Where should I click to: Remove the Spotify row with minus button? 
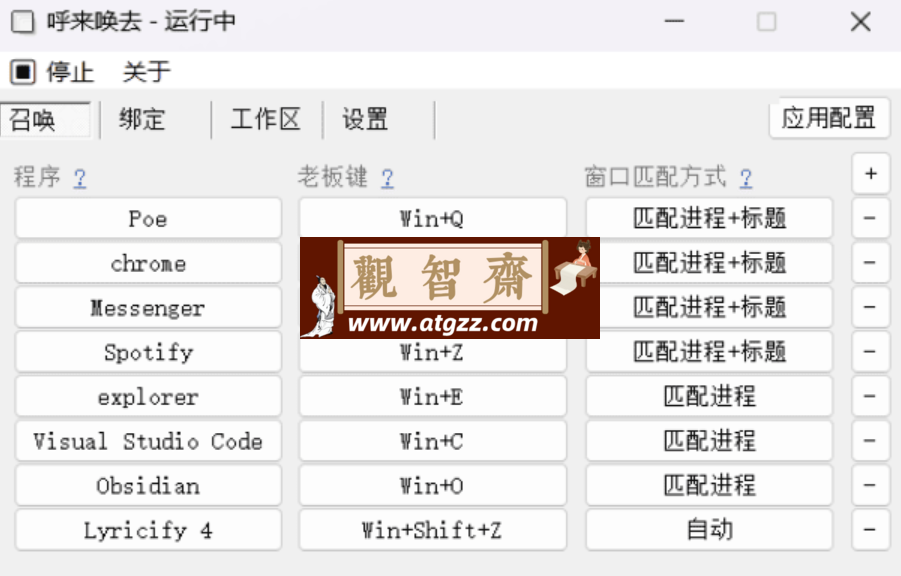point(871,351)
